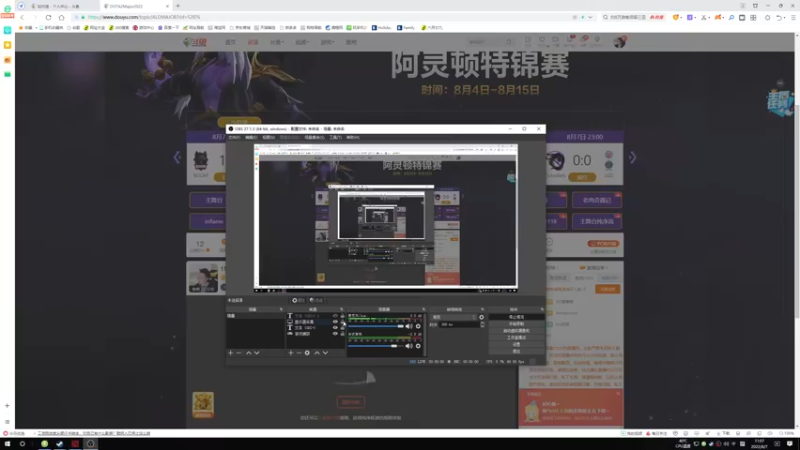
Task: Expand the Douyu 分类 nav dropdown
Action: click(277, 42)
